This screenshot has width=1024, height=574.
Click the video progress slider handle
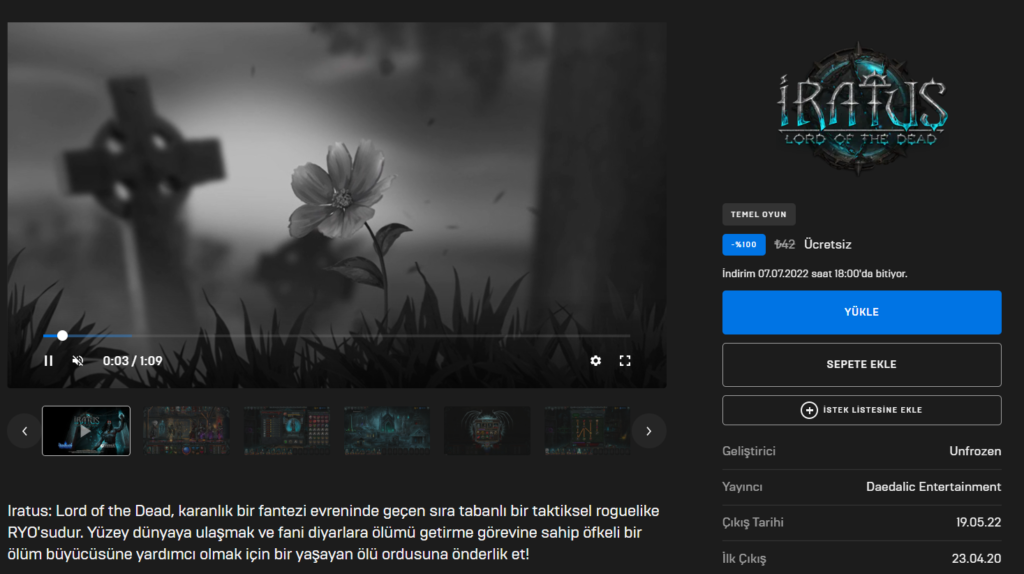pyautogui.click(x=62, y=336)
